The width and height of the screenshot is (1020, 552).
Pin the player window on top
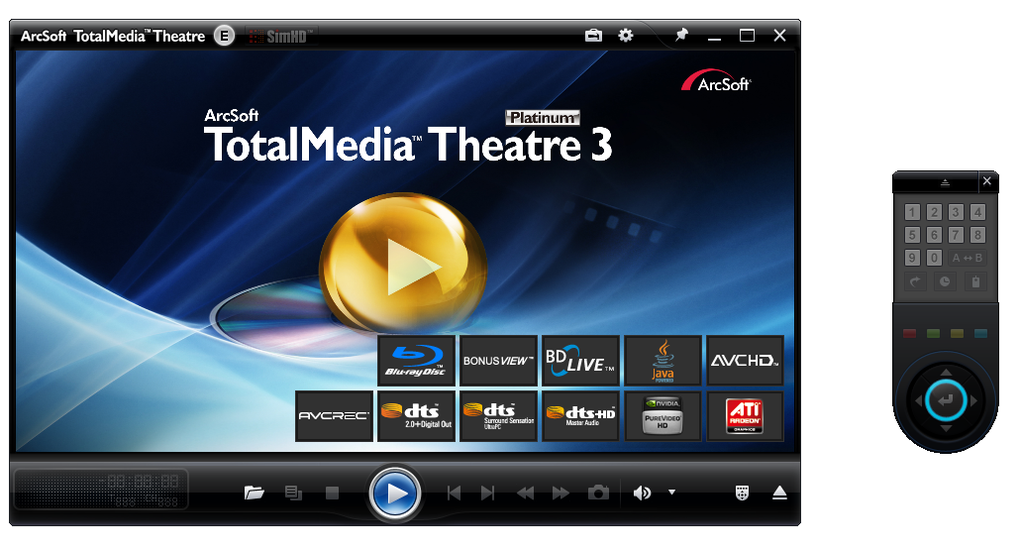click(x=681, y=34)
